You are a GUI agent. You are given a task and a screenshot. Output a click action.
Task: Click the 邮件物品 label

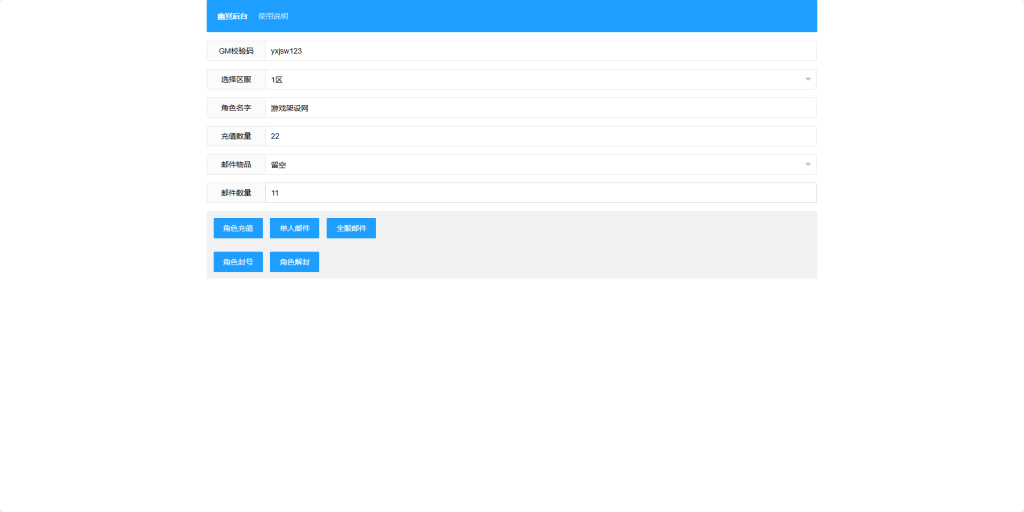236,165
